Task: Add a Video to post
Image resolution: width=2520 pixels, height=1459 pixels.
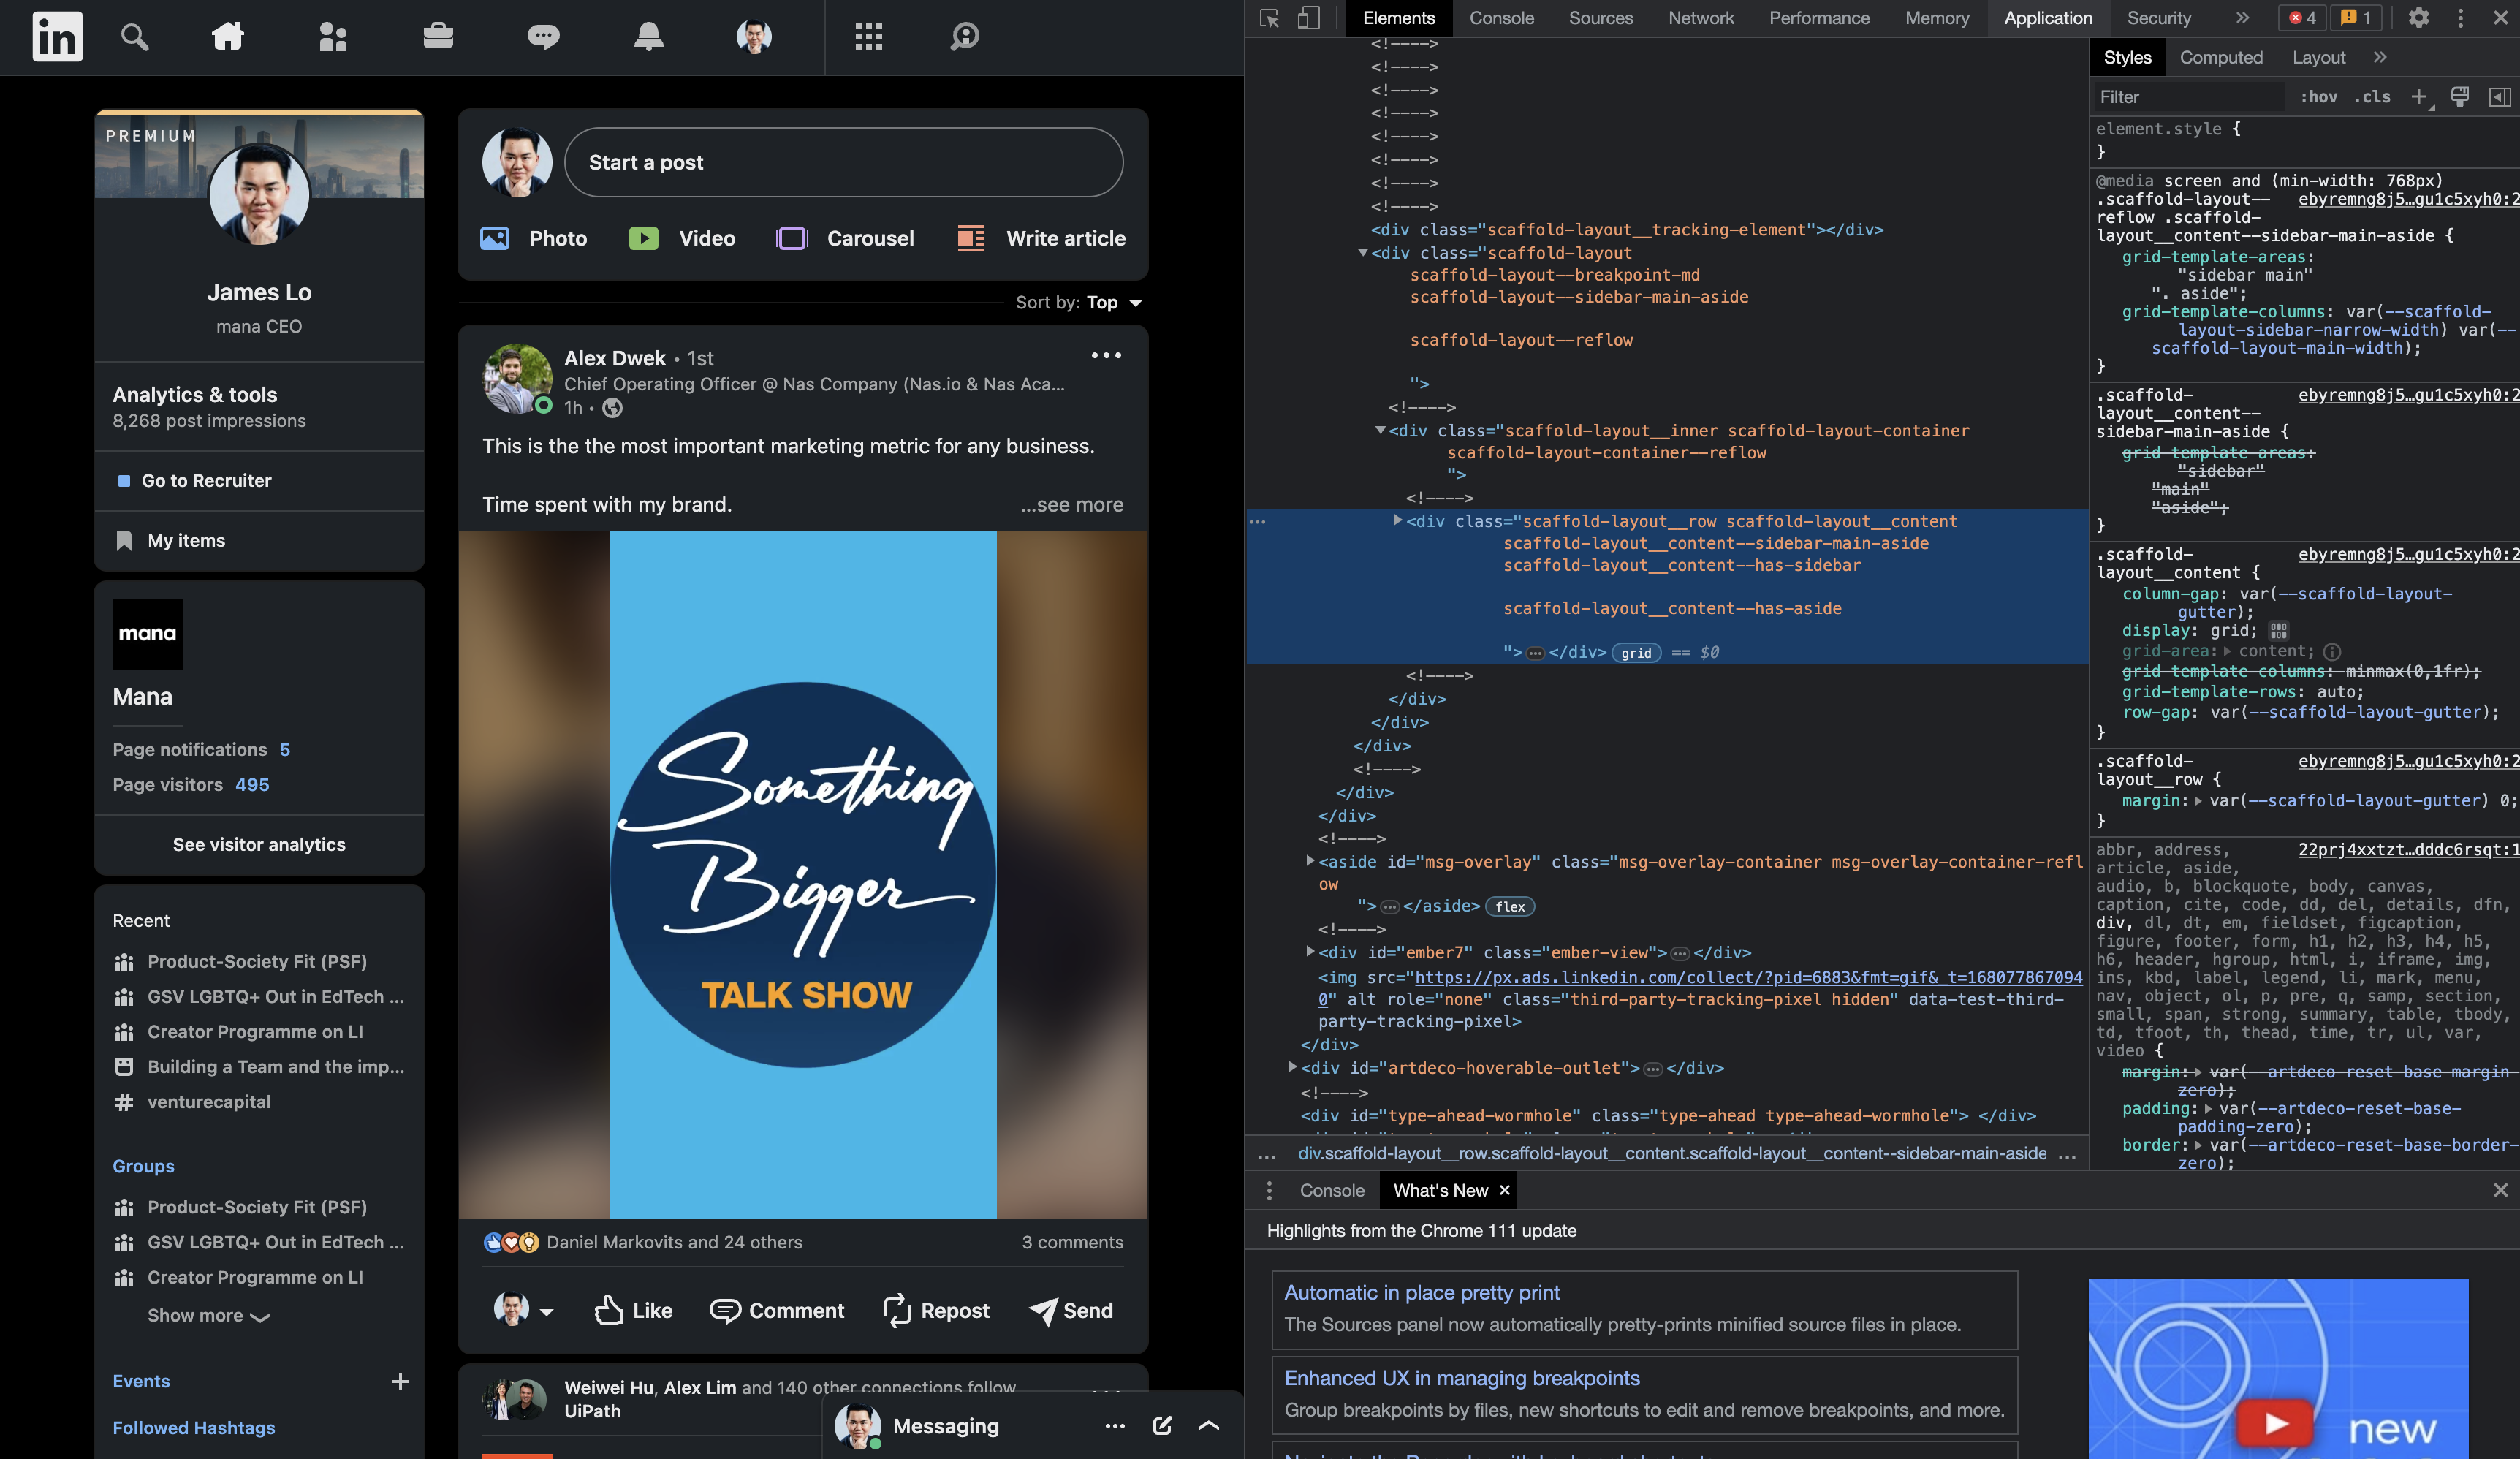Action: coord(682,238)
